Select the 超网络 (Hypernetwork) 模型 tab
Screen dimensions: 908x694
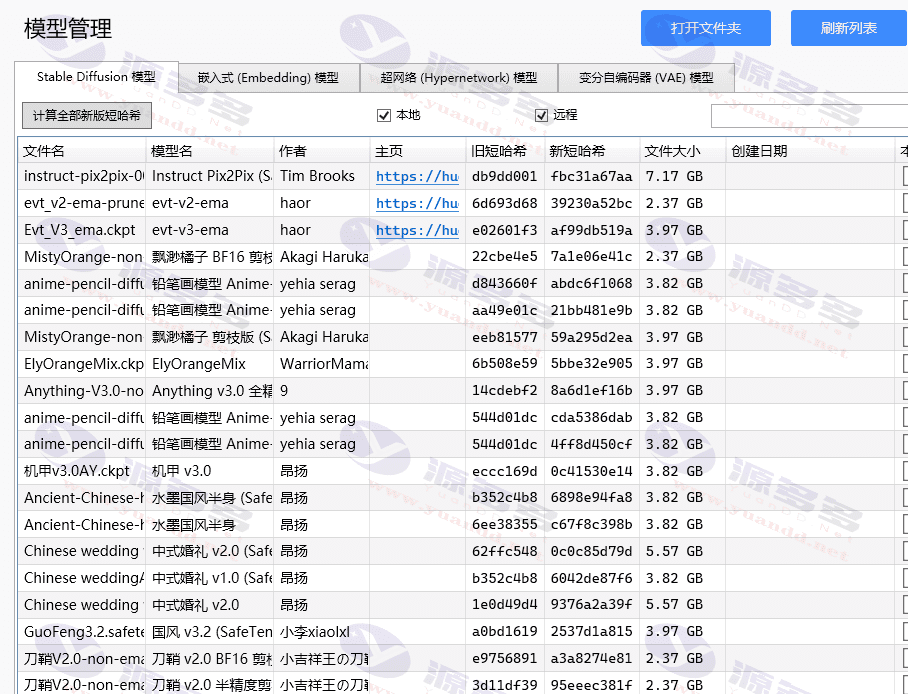459,78
